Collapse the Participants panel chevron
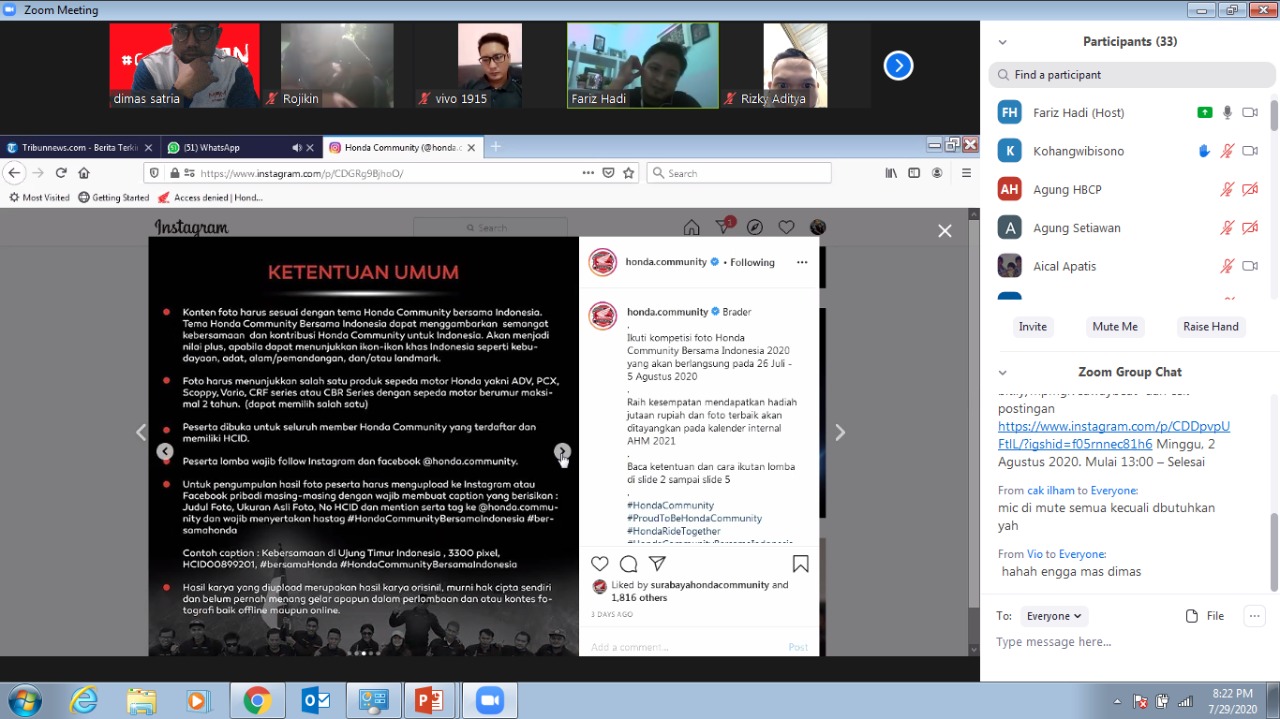 point(1003,42)
